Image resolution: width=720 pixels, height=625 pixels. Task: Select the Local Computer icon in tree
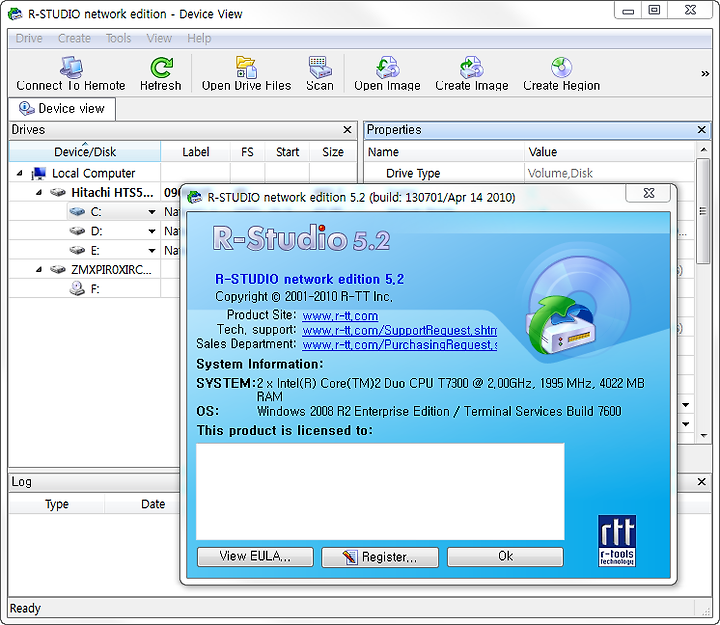point(39,173)
